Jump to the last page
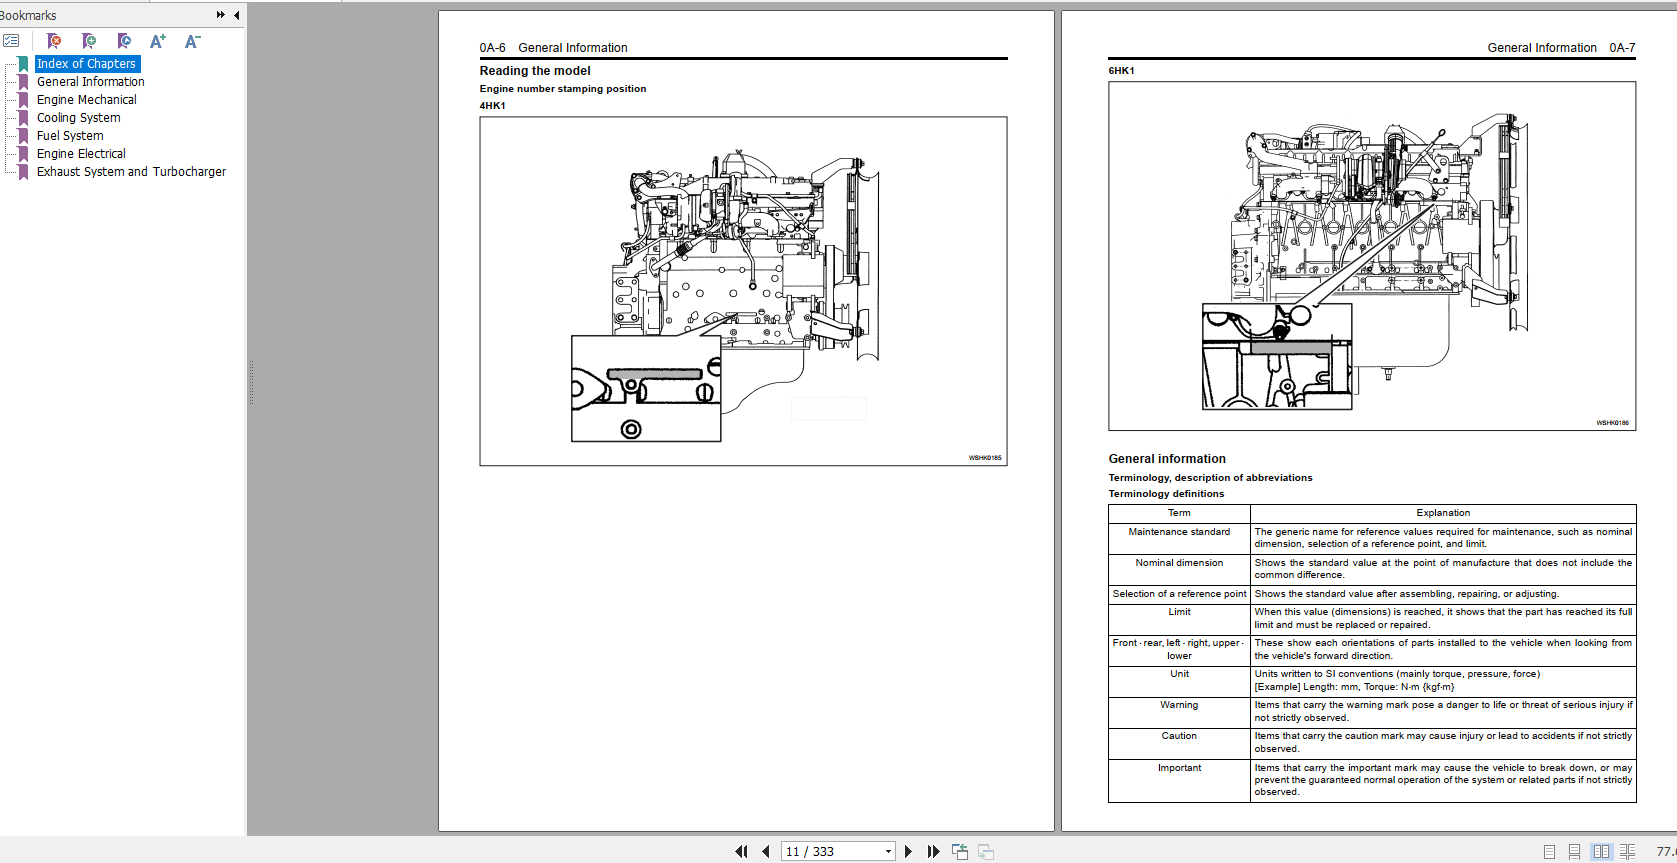 point(933,852)
